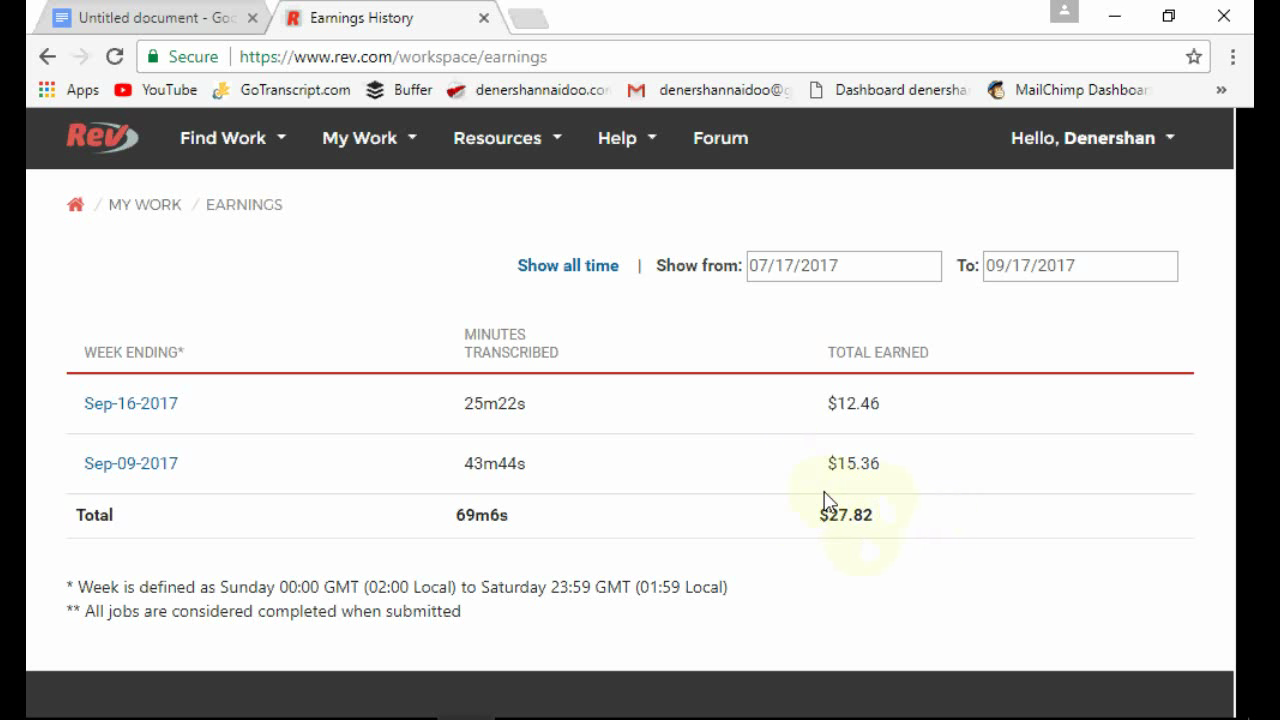Select the $12.46 earned value
1280x720 pixels.
point(854,403)
